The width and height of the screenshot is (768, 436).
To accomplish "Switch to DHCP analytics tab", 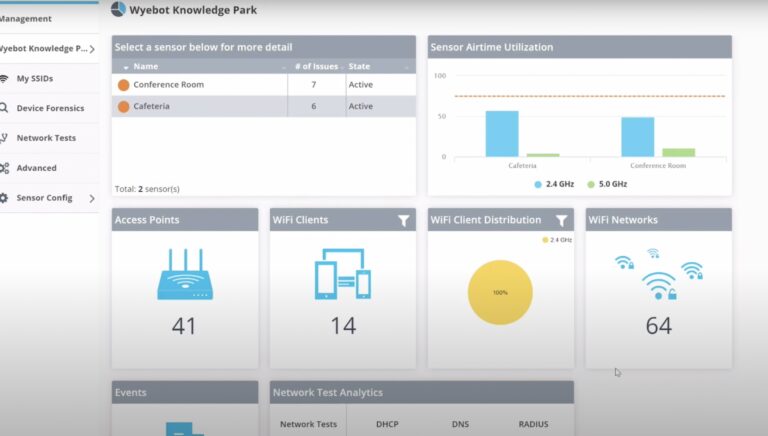I will coord(387,424).
